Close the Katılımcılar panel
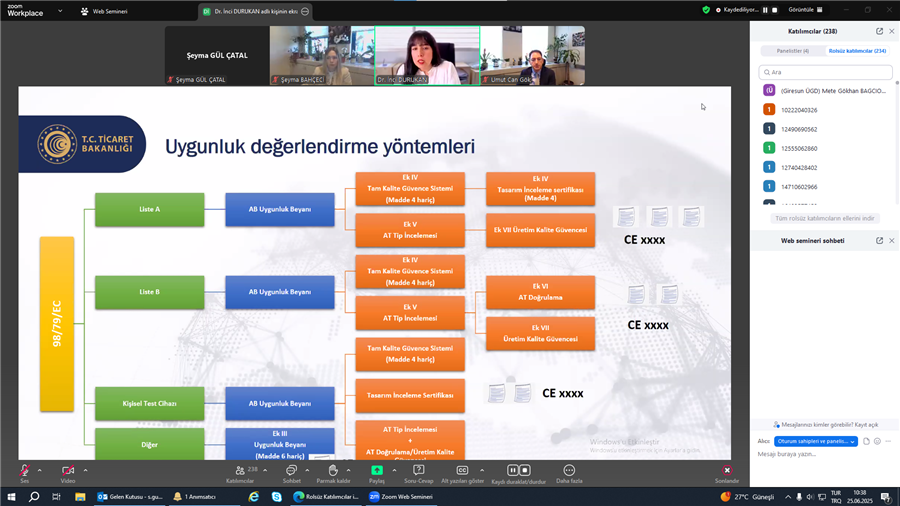Image resolution: width=900 pixels, height=506 pixels. (891, 32)
